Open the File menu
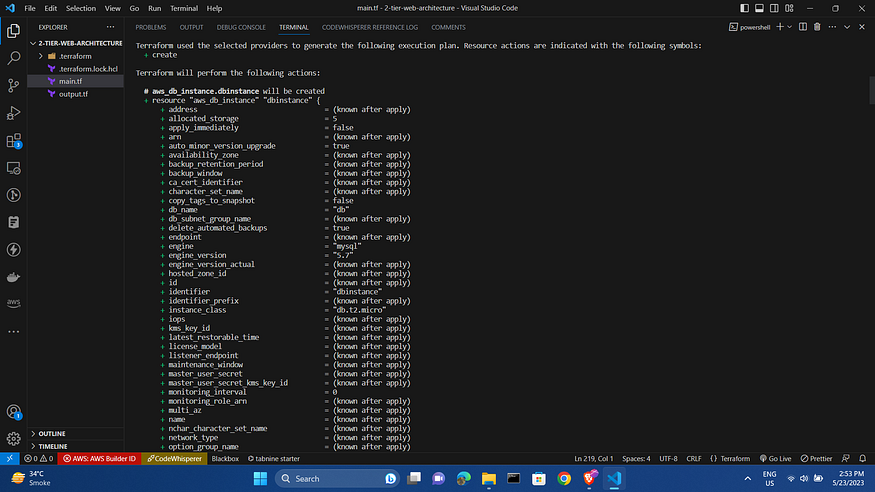Screen dimensions: 875x492 tap(30, 8)
